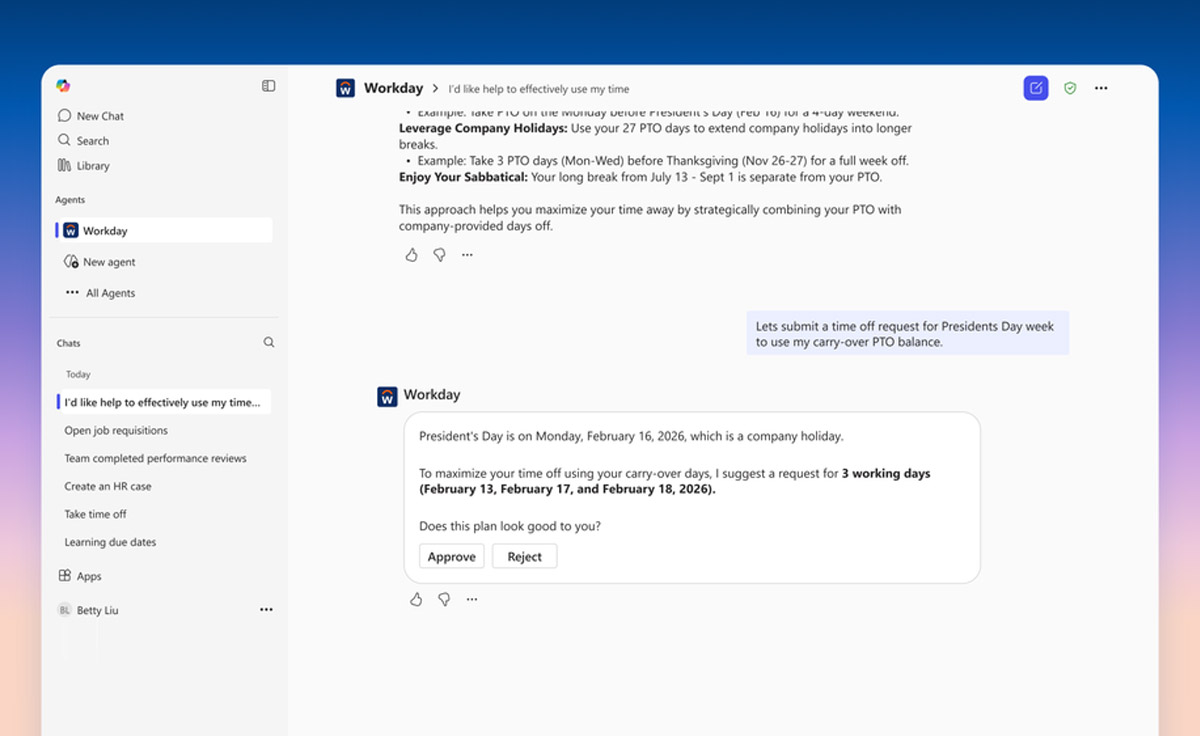
Task: Create a New agent
Action: pyautogui.click(x=100, y=262)
